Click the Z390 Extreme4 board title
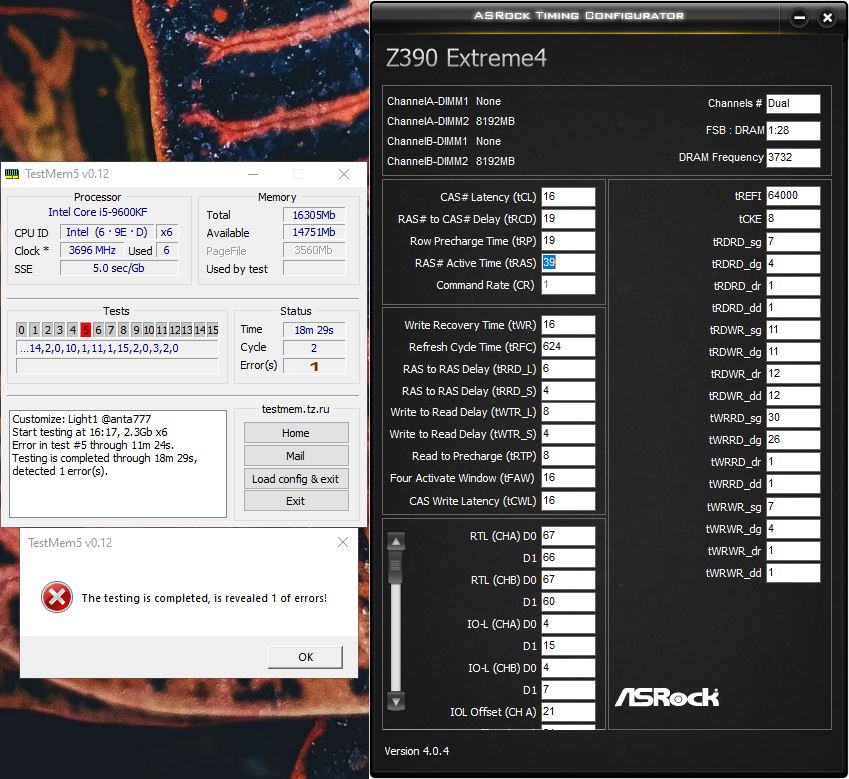This screenshot has width=849, height=779. coord(466,58)
